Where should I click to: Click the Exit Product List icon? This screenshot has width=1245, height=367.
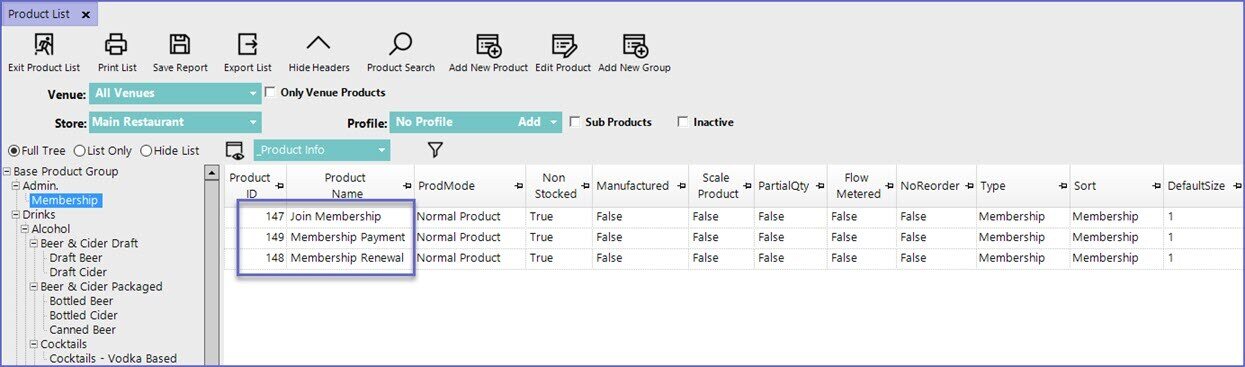(44, 45)
